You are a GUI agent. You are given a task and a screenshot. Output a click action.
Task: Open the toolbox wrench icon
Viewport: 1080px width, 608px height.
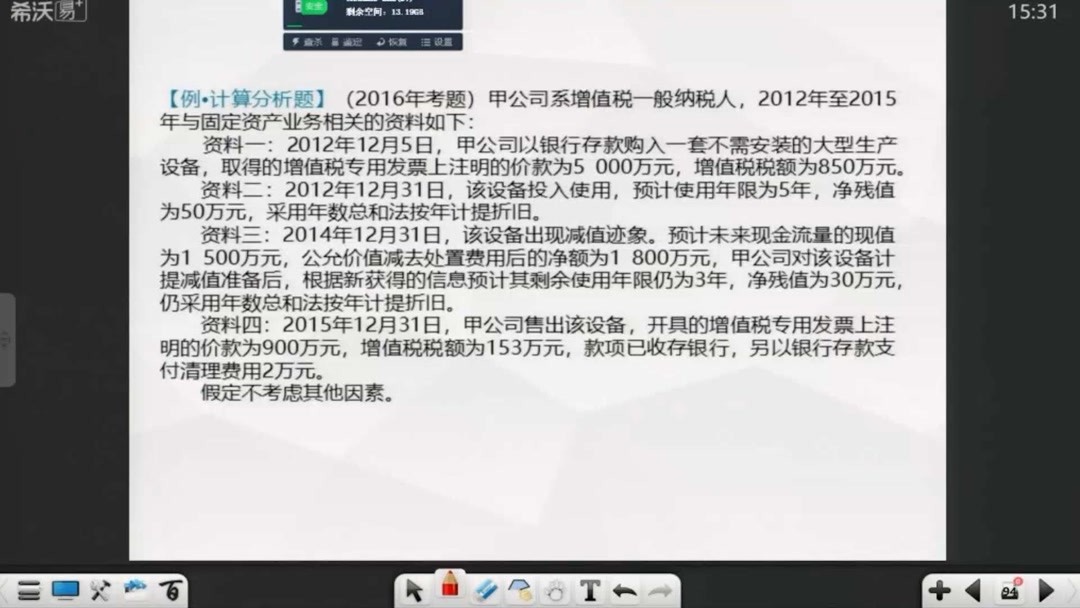[99, 590]
